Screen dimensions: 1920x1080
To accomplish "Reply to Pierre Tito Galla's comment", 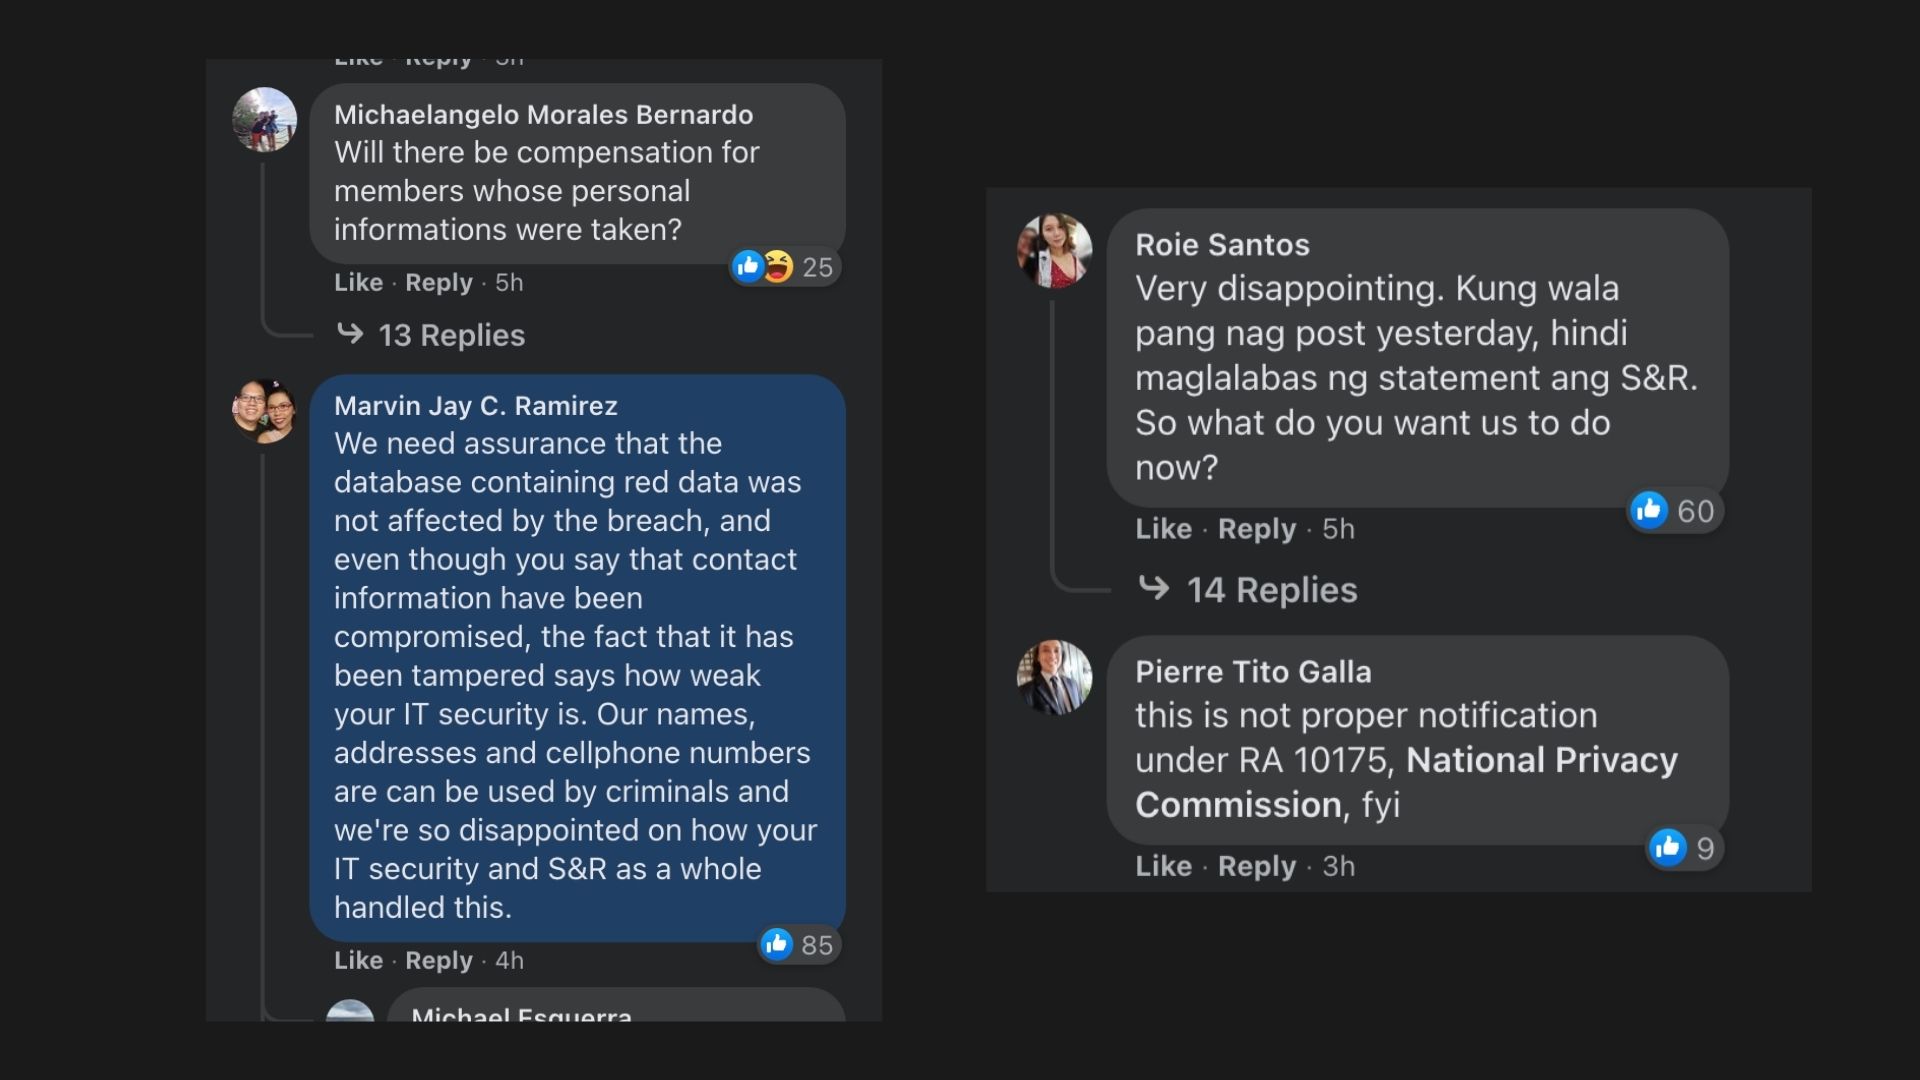I will [1256, 866].
